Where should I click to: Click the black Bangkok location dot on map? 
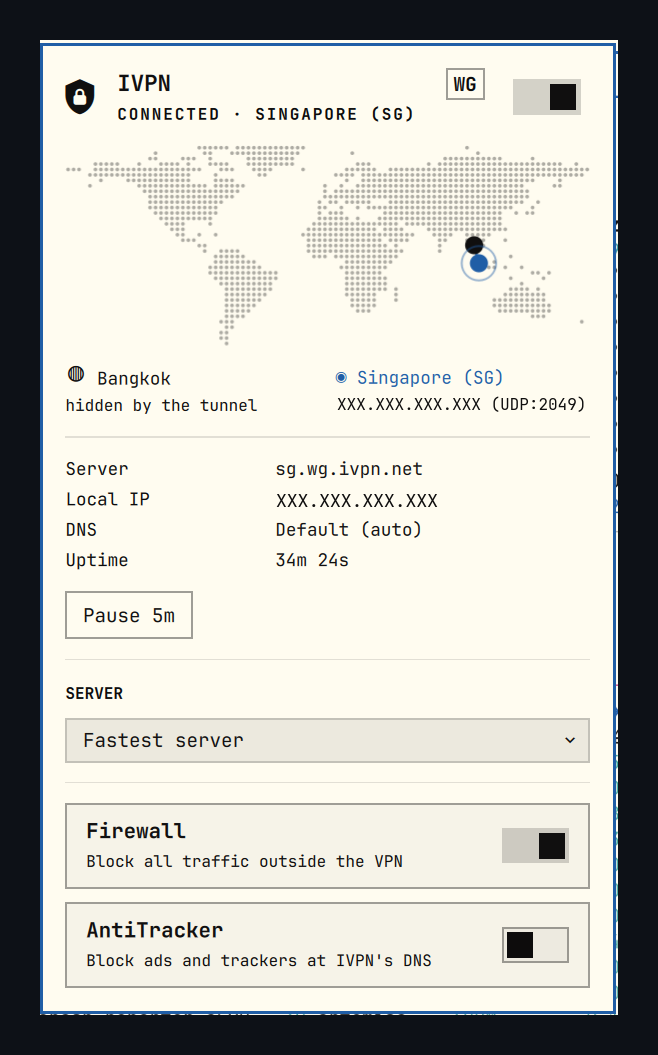[474, 244]
